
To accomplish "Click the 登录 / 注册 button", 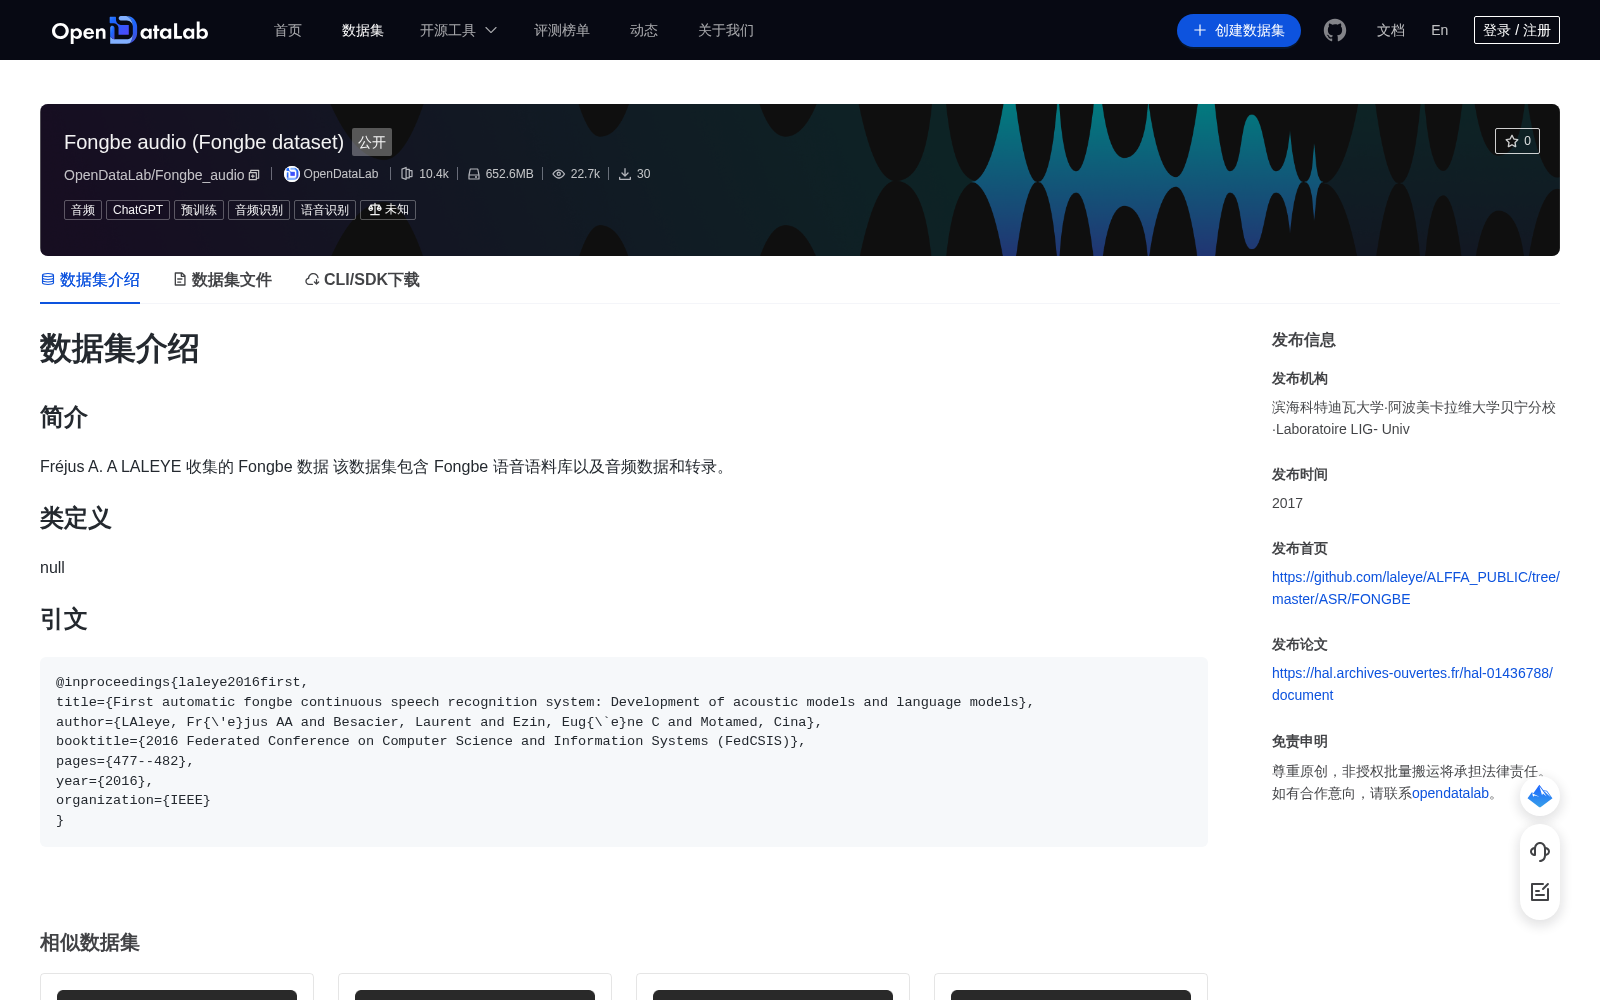I will coord(1517,30).
